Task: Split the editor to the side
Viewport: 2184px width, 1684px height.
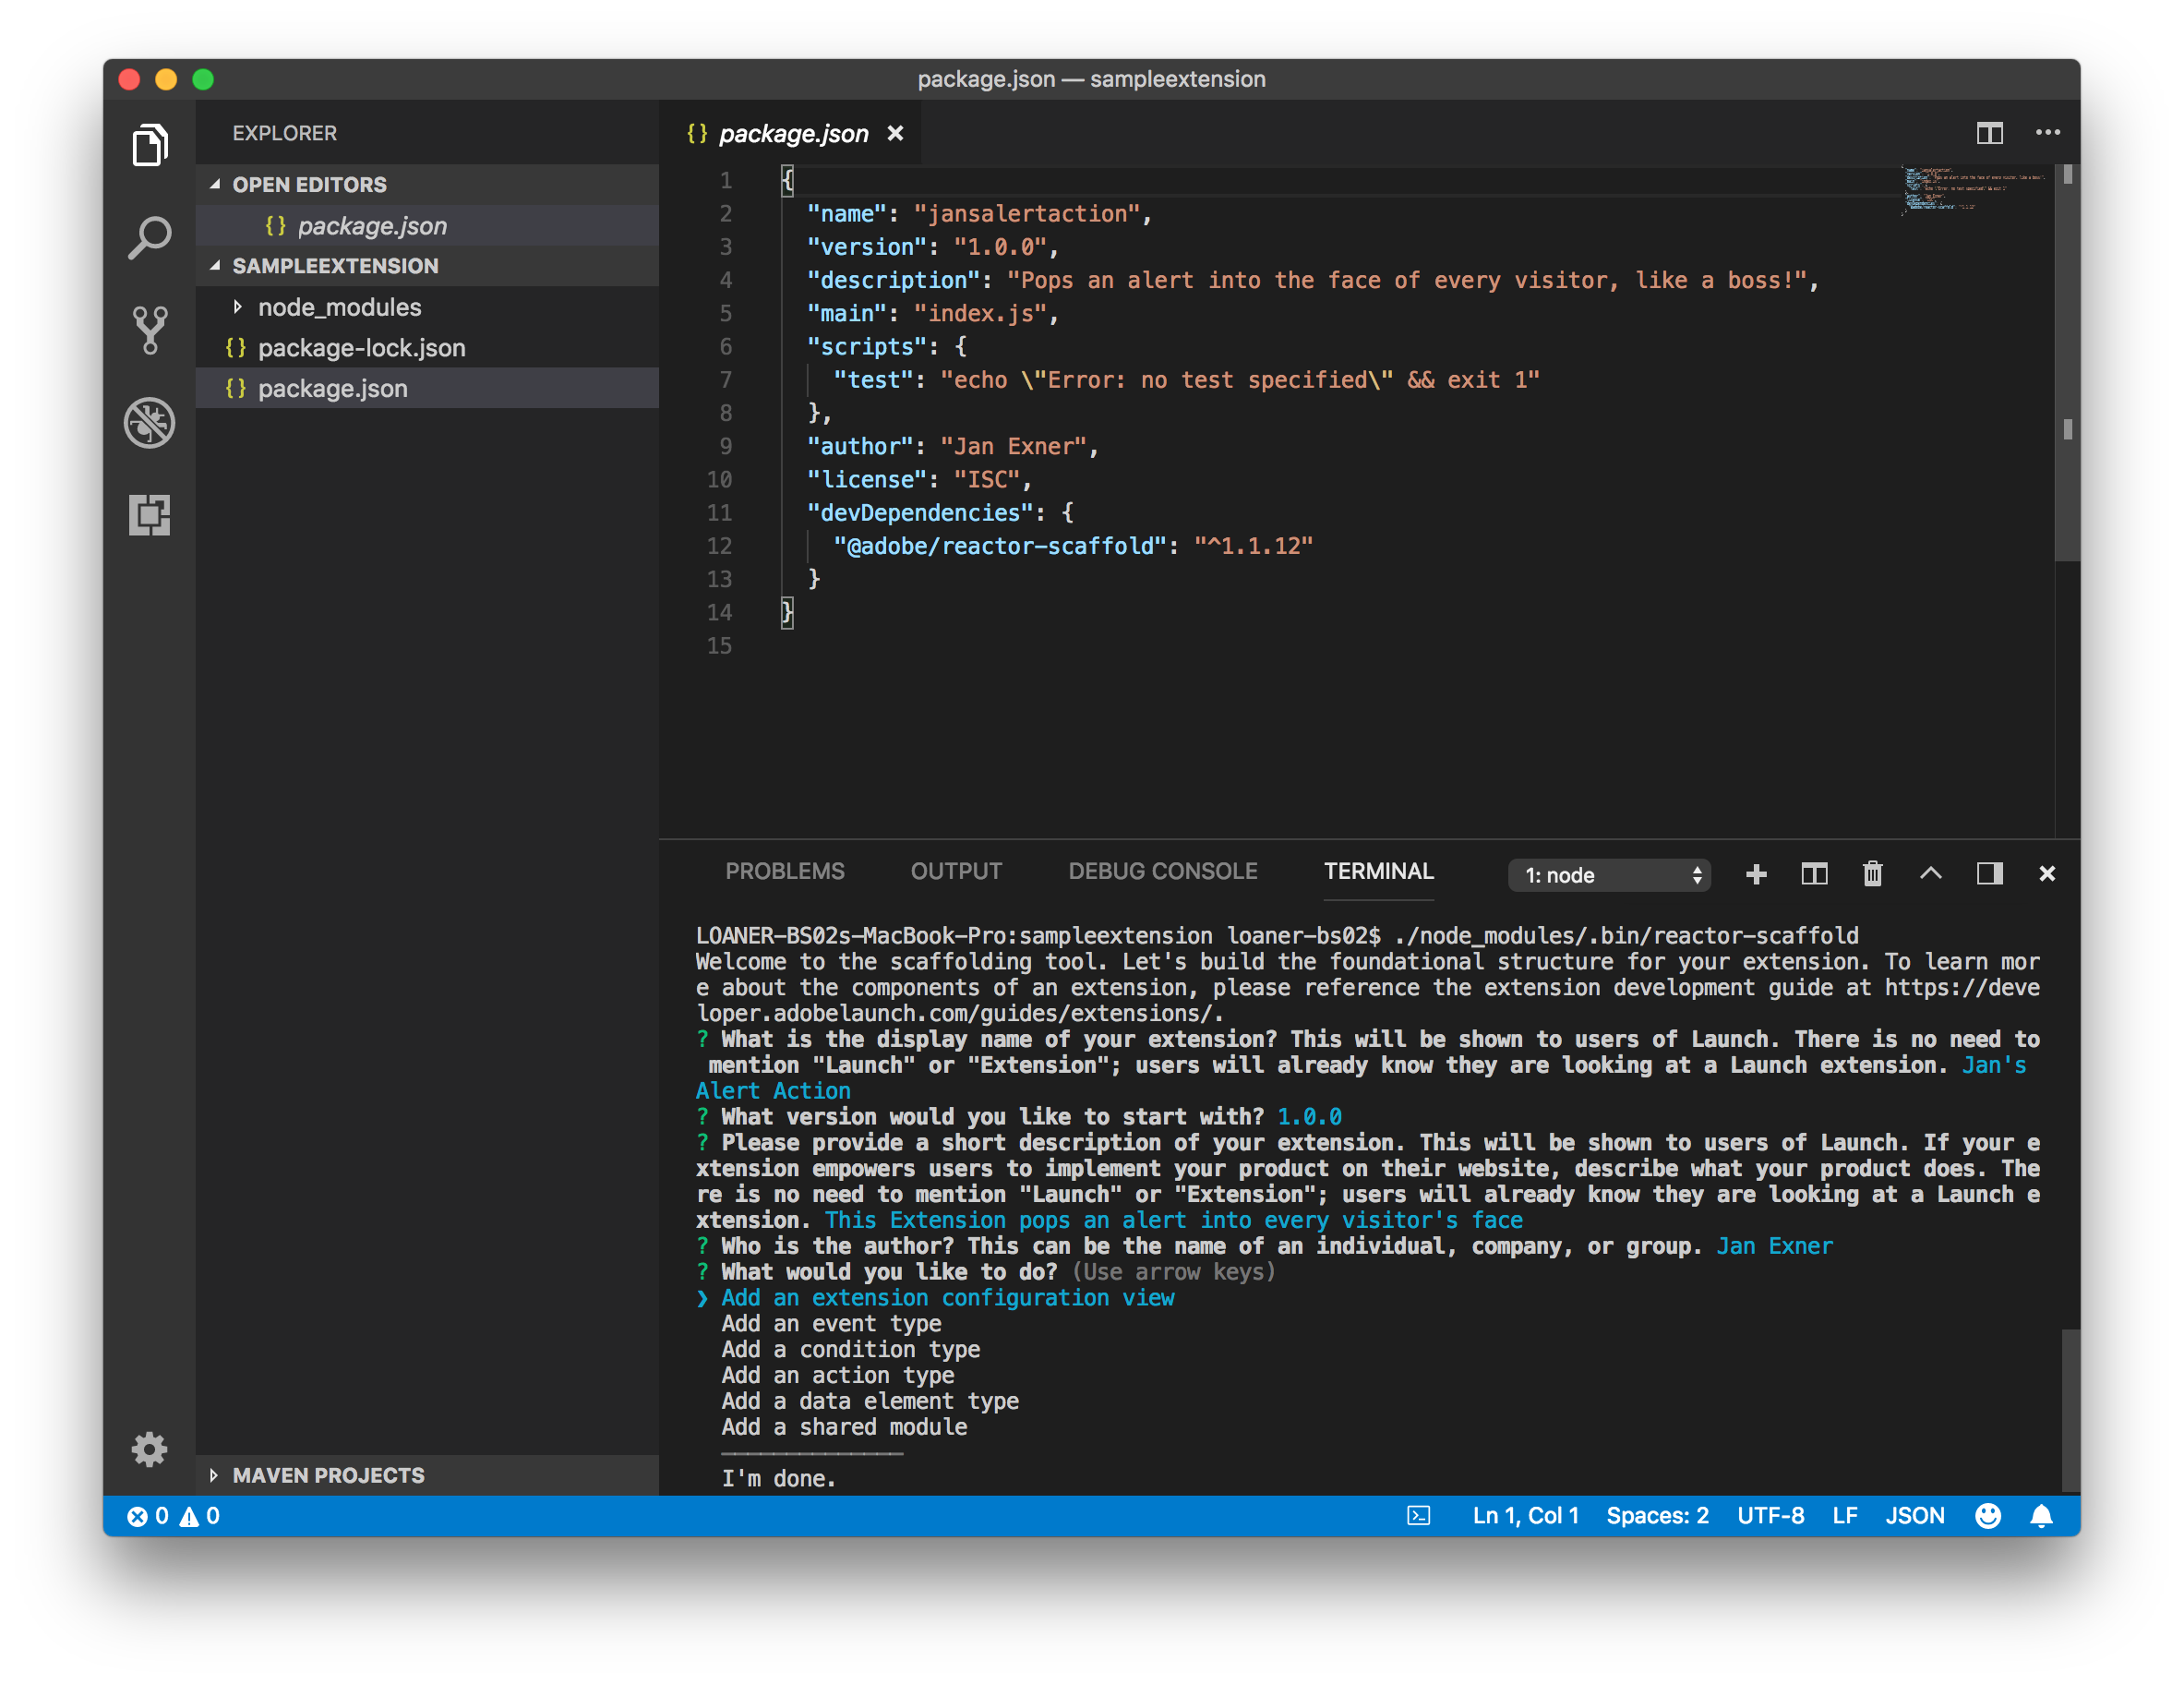Action: click(x=1989, y=133)
